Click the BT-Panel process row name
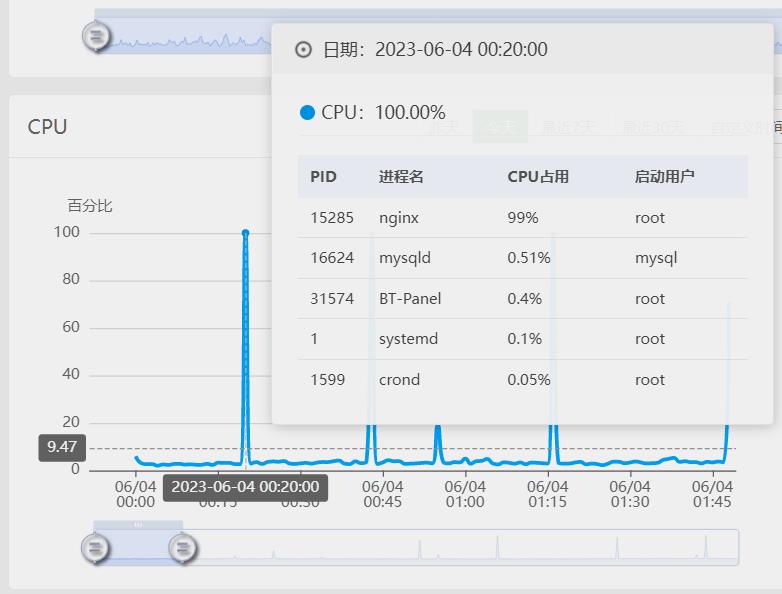782x594 pixels. [x=410, y=298]
